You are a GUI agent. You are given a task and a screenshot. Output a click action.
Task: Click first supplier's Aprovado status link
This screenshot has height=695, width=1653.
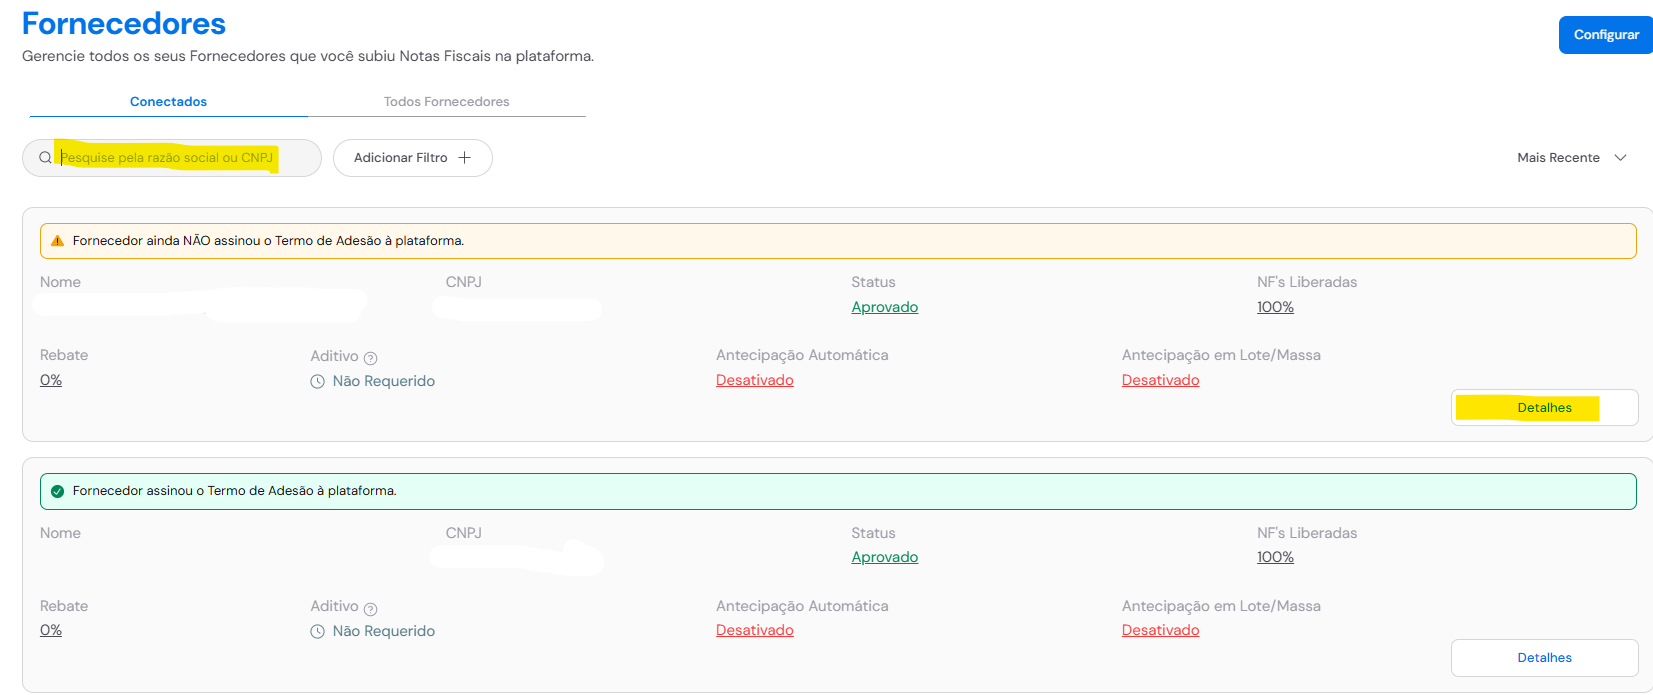tap(884, 307)
